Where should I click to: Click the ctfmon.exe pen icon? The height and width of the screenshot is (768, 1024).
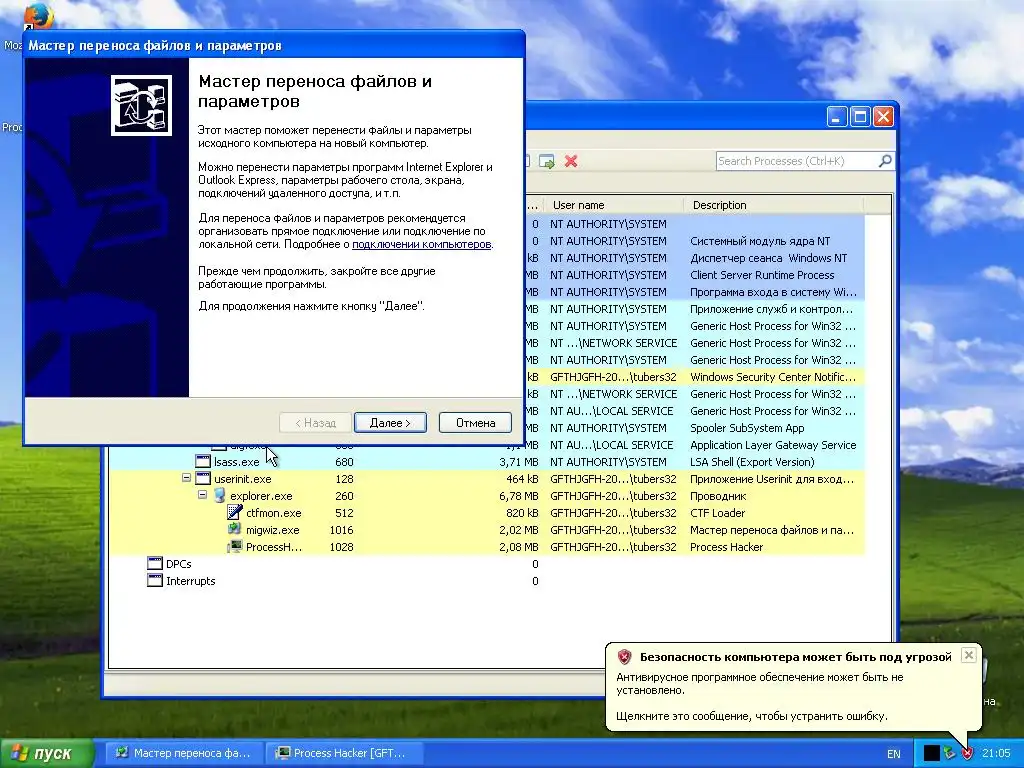[x=235, y=513]
